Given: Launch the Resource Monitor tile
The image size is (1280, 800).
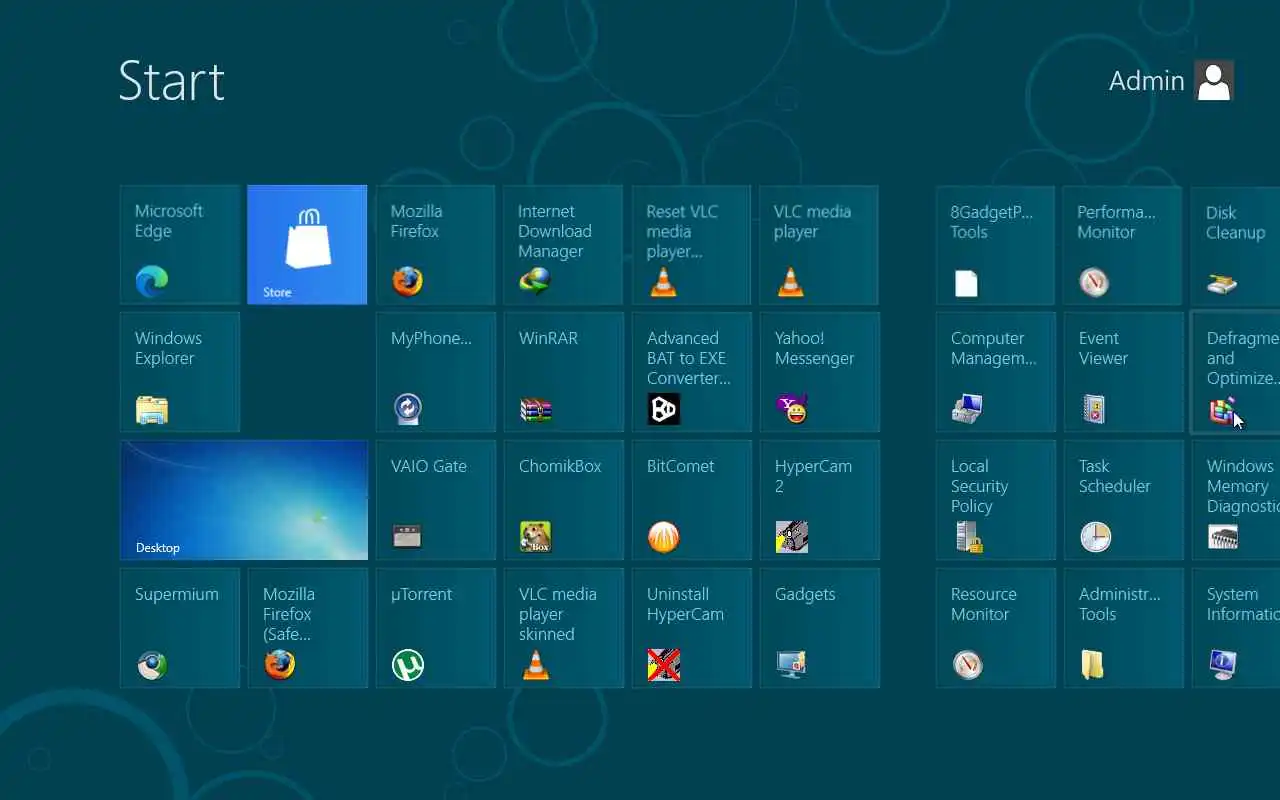Looking at the screenshot, I should [995, 628].
